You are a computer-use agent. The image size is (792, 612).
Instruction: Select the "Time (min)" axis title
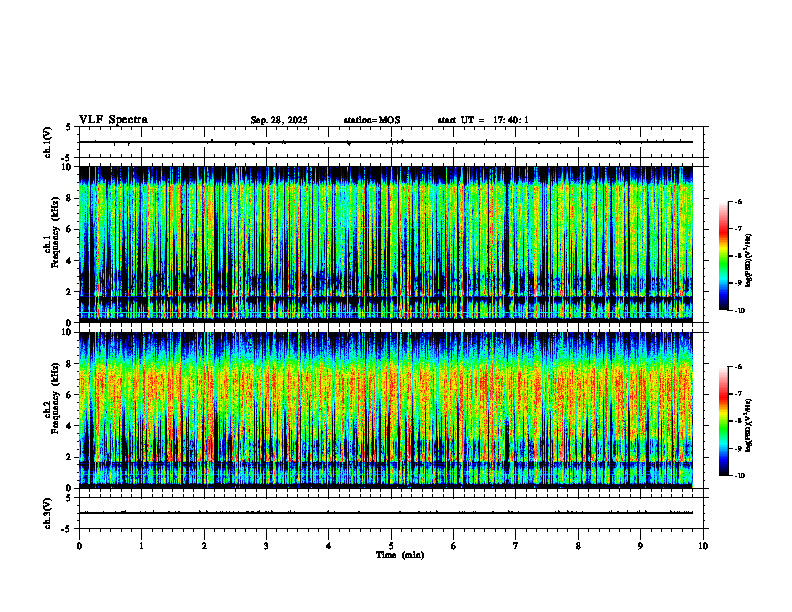[400, 555]
